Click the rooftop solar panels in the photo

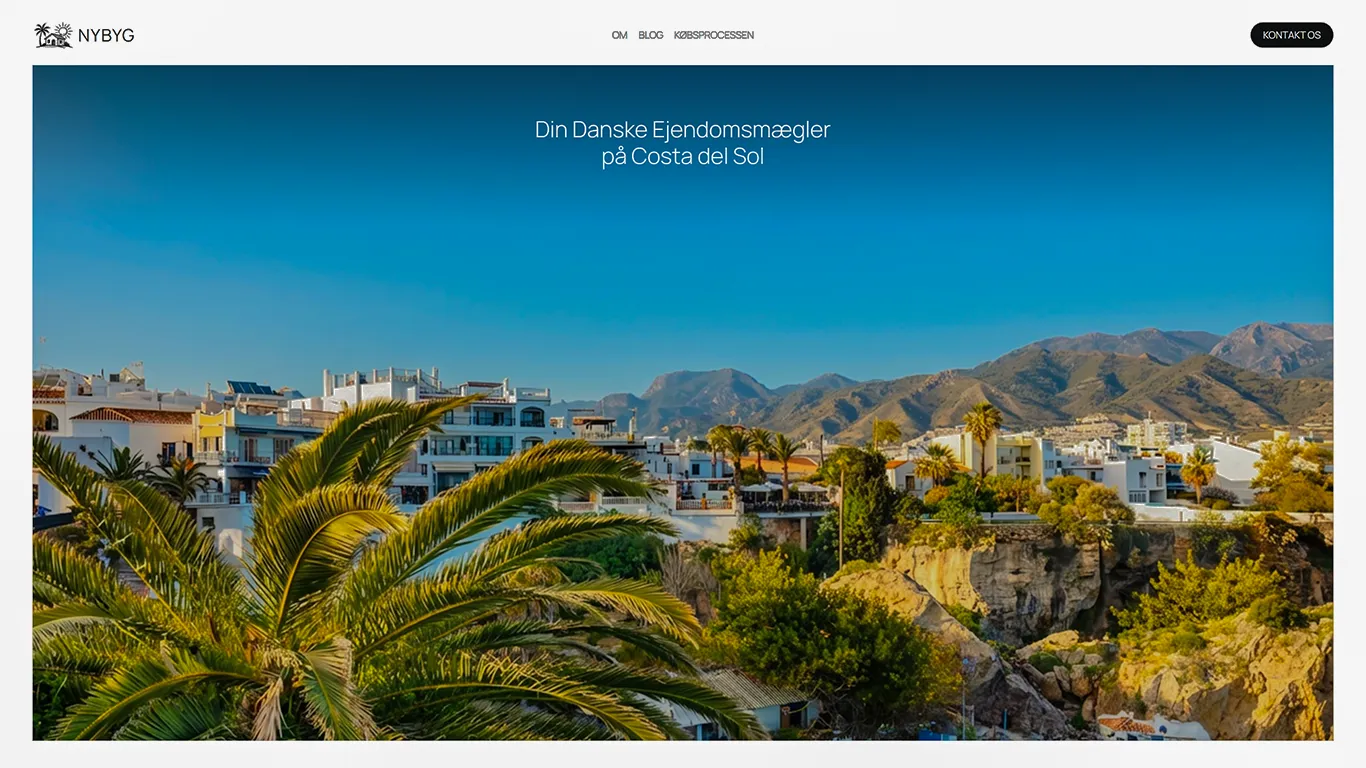[250, 388]
